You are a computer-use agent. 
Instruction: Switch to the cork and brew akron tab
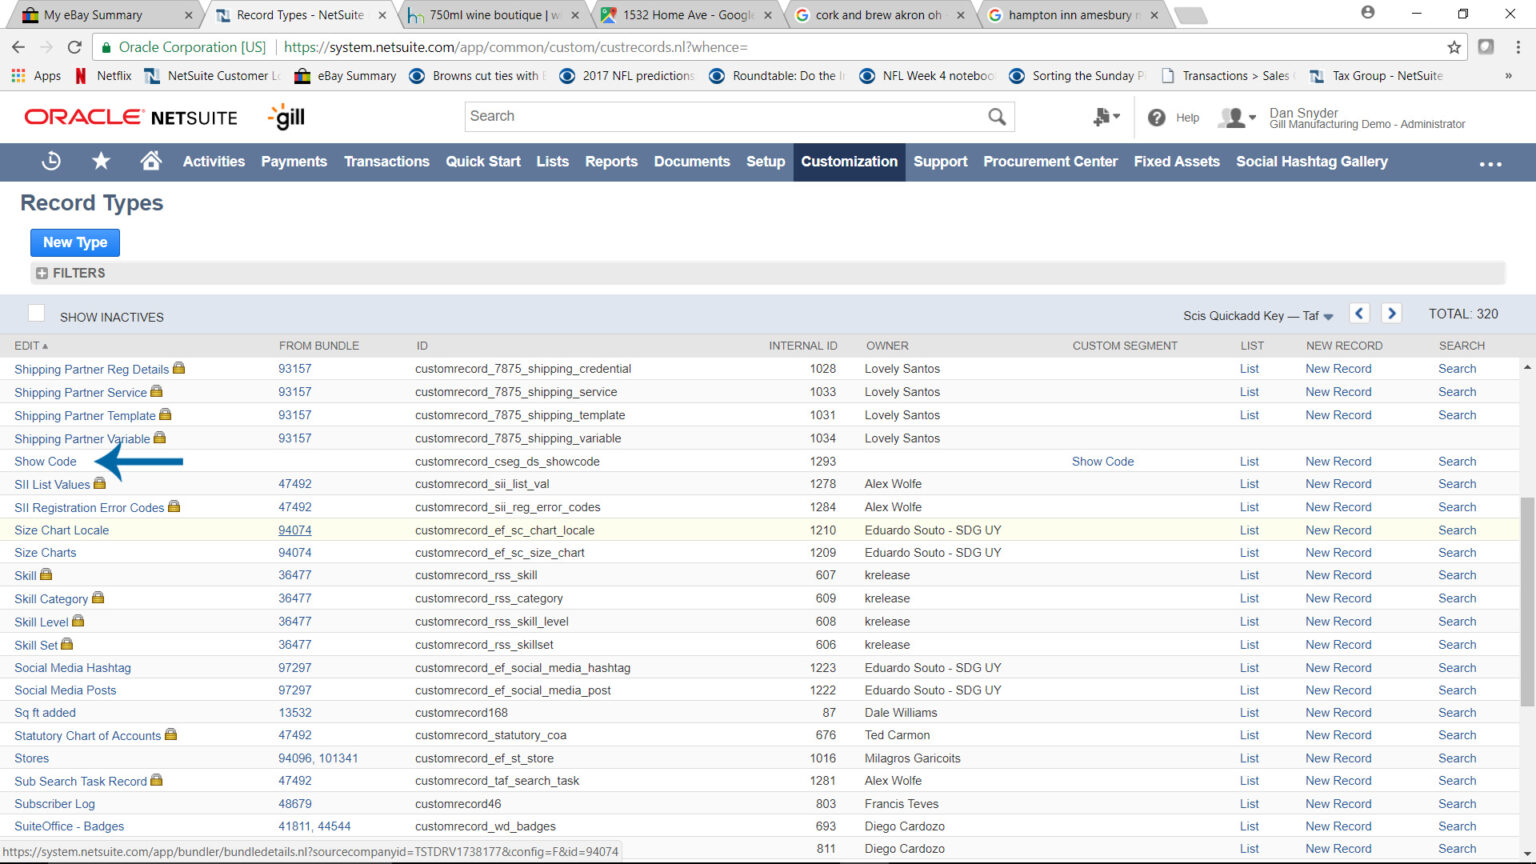point(878,14)
